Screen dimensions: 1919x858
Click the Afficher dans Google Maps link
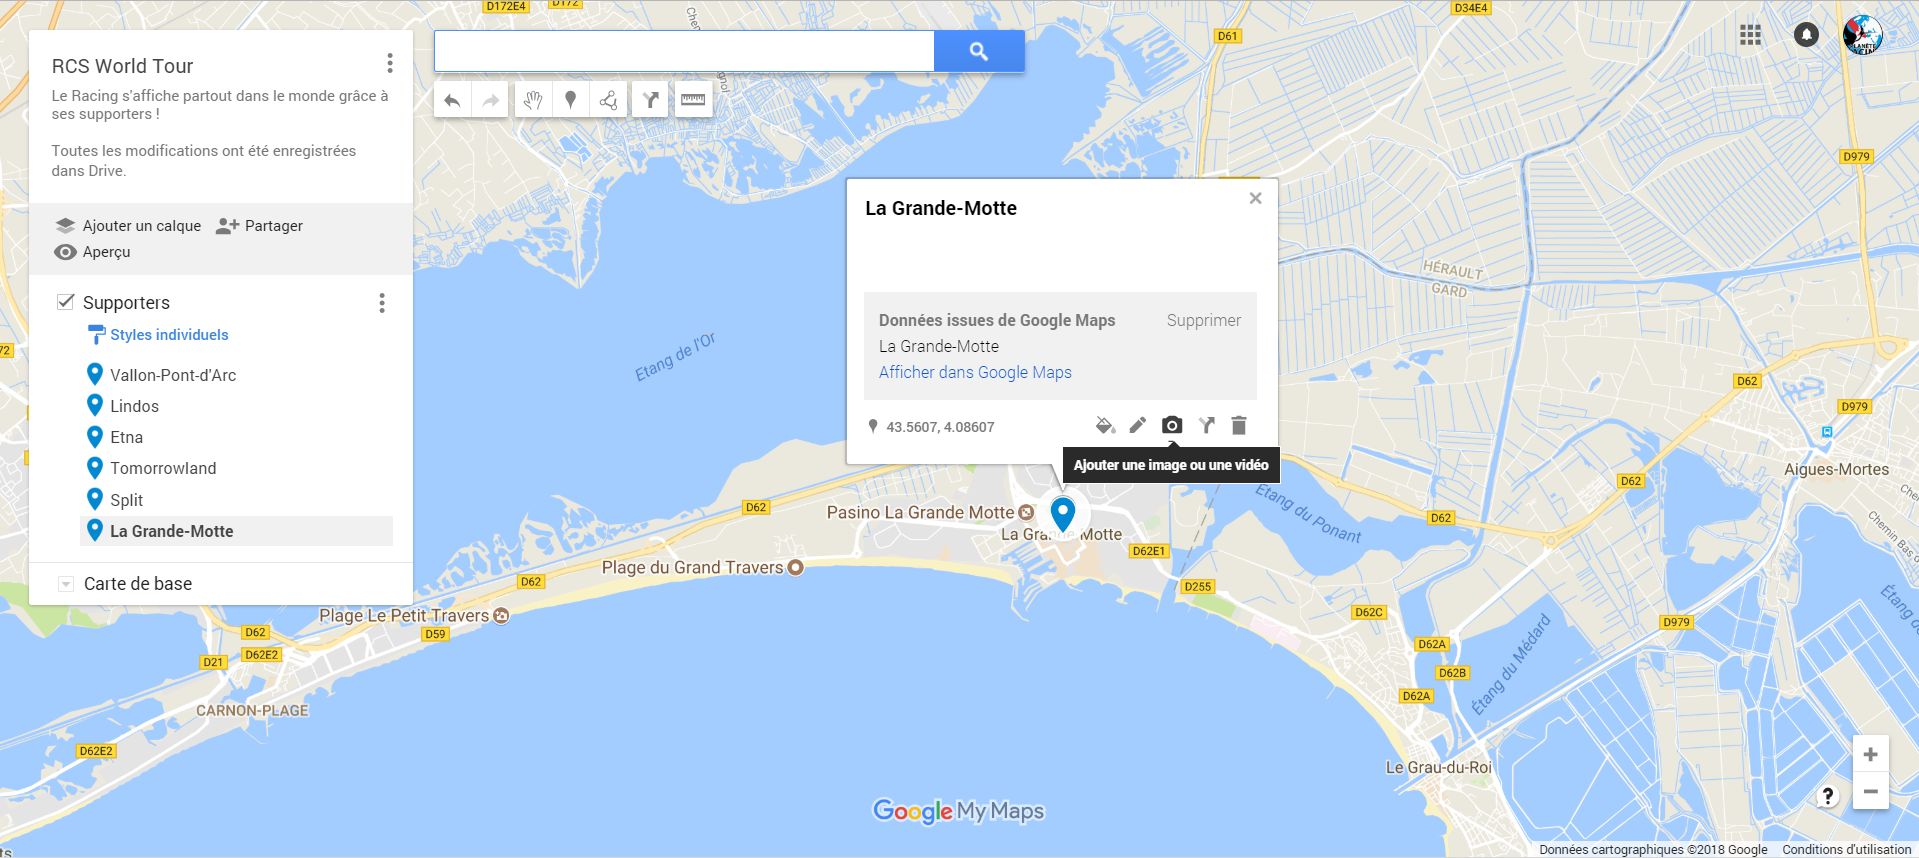(x=975, y=372)
